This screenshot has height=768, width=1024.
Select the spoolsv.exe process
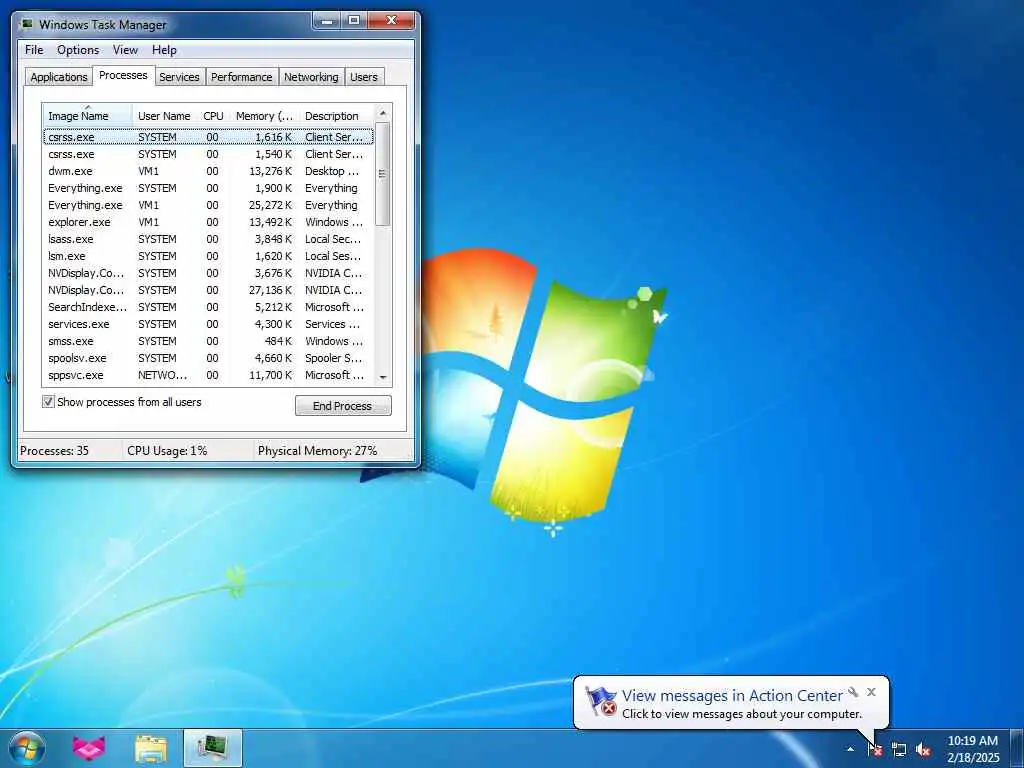[208, 358]
